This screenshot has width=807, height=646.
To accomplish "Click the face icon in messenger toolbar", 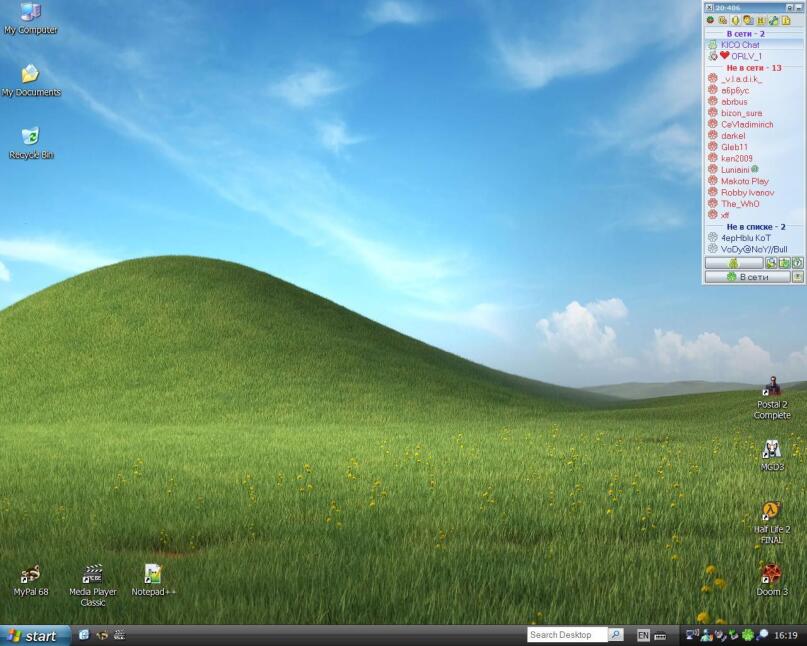I will point(748,20).
